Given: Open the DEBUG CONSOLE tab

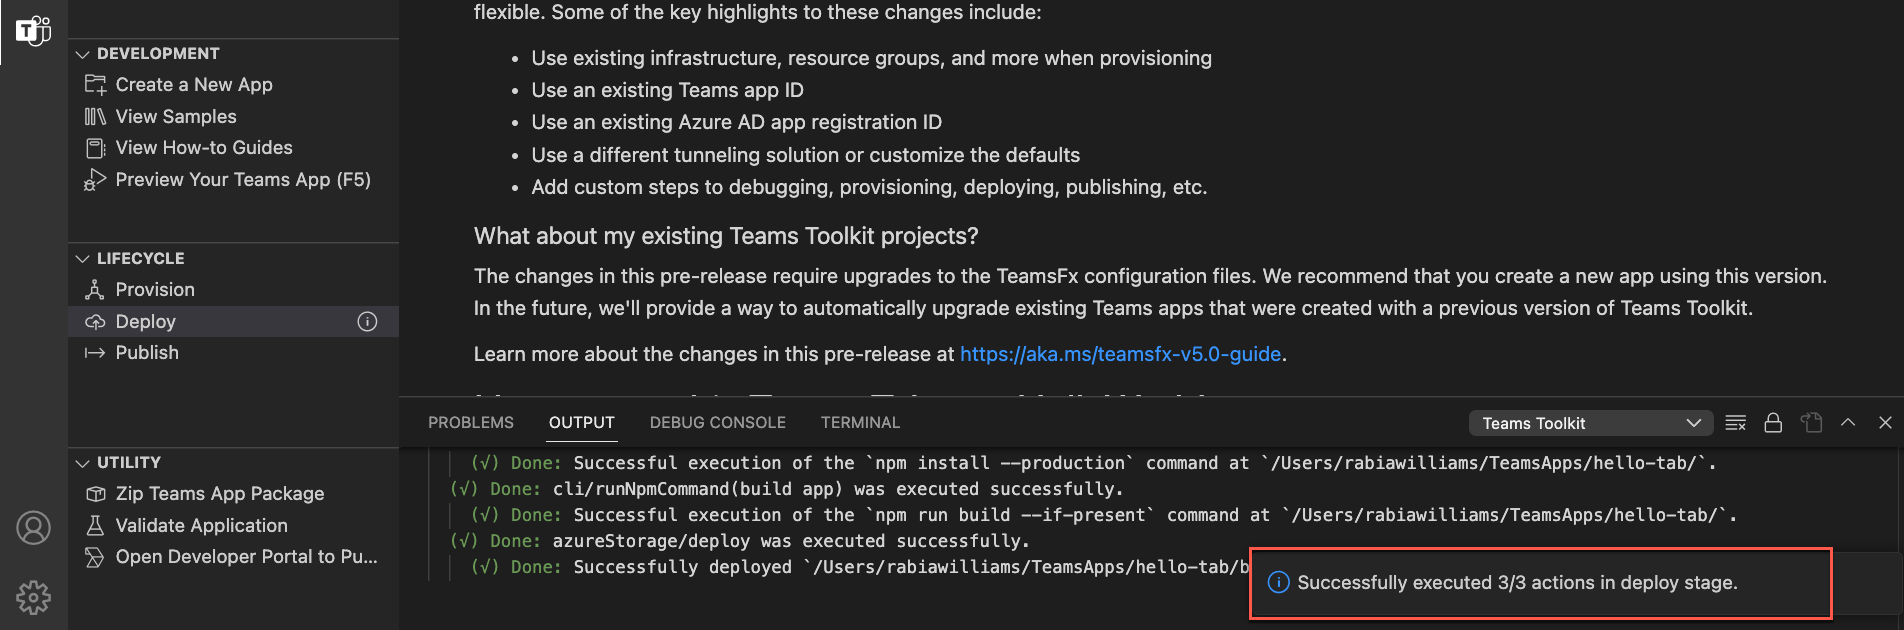Looking at the screenshot, I should tap(717, 422).
